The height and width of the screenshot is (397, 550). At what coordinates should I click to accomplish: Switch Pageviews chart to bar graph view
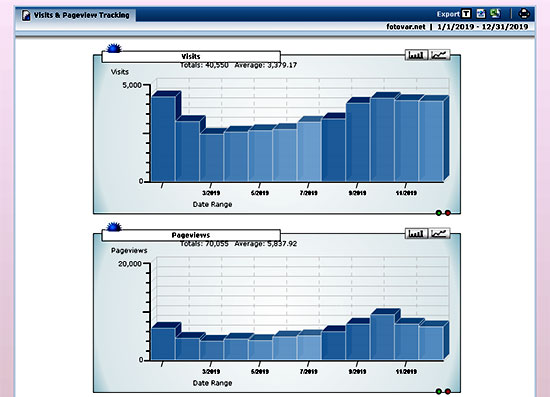(x=416, y=234)
